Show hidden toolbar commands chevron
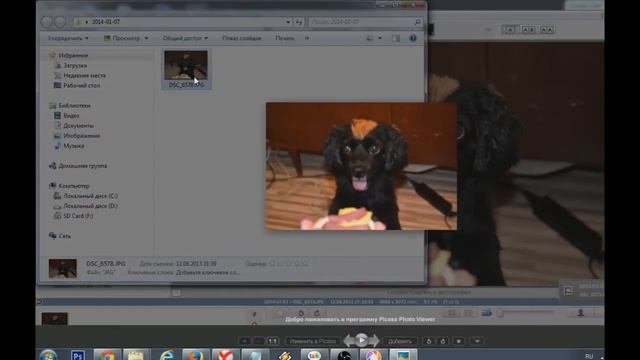The width and height of the screenshot is (640, 360). (x=307, y=38)
